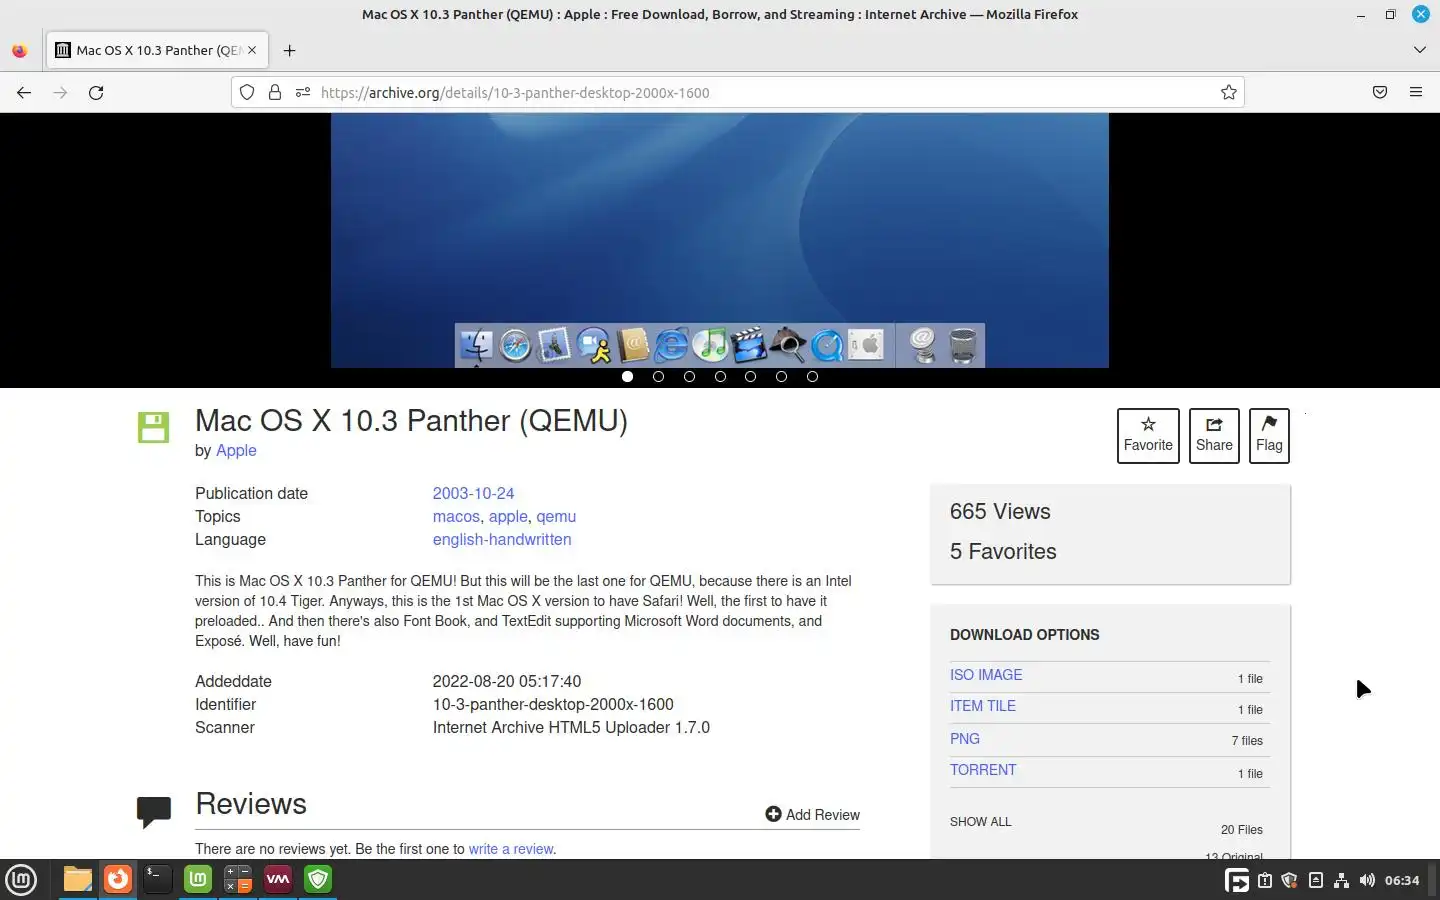Open the apple topic link
The width and height of the screenshot is (1440, 900).
pyautogui.click(x=508, y=516)
